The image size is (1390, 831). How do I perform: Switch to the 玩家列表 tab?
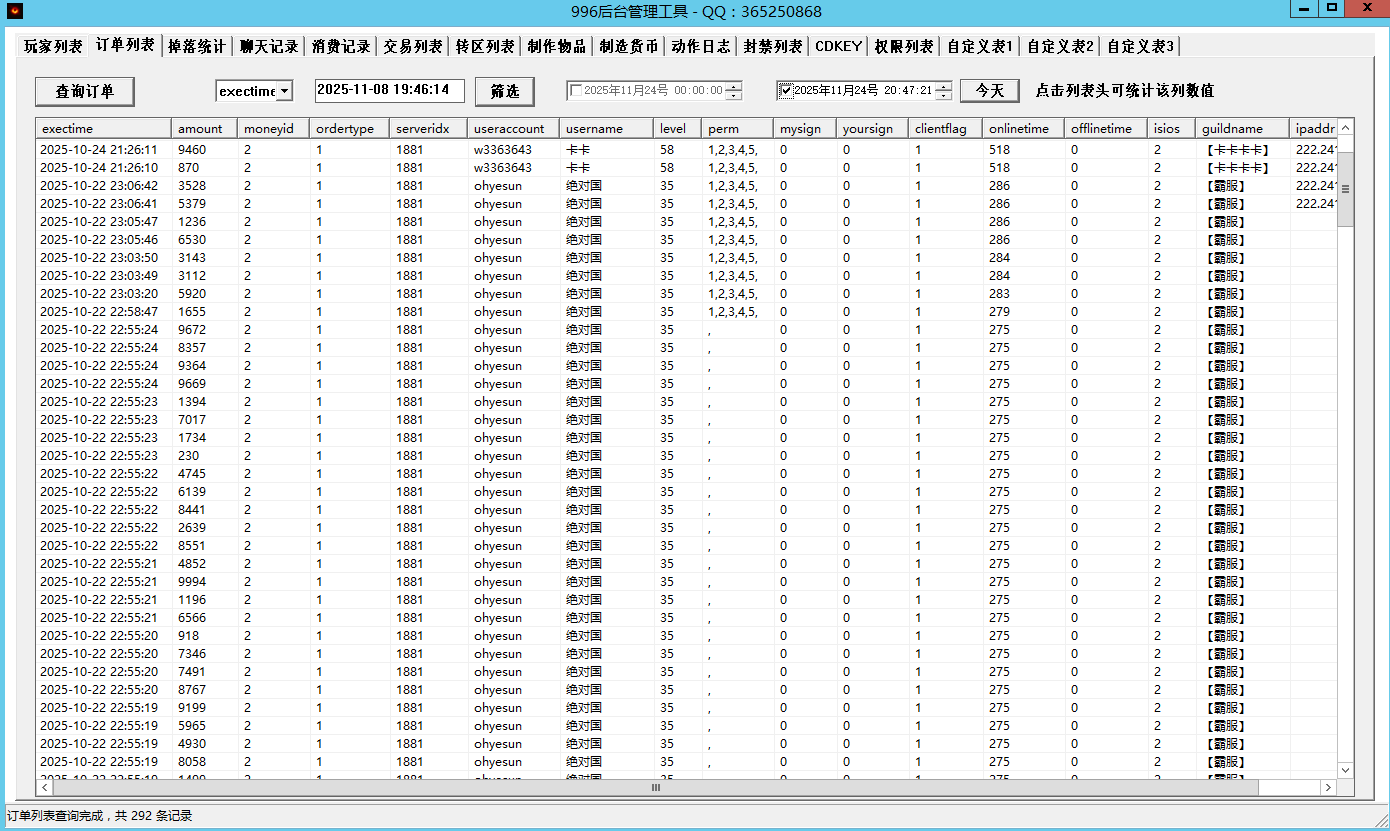tap(53, 46)
